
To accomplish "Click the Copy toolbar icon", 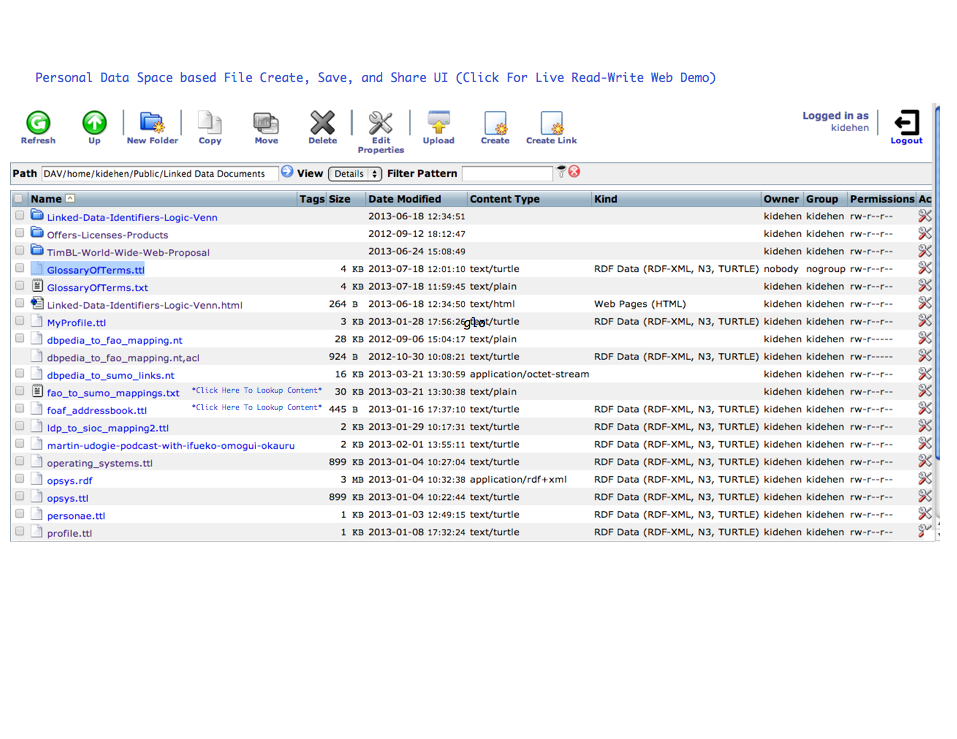I will tap(210, 123).
